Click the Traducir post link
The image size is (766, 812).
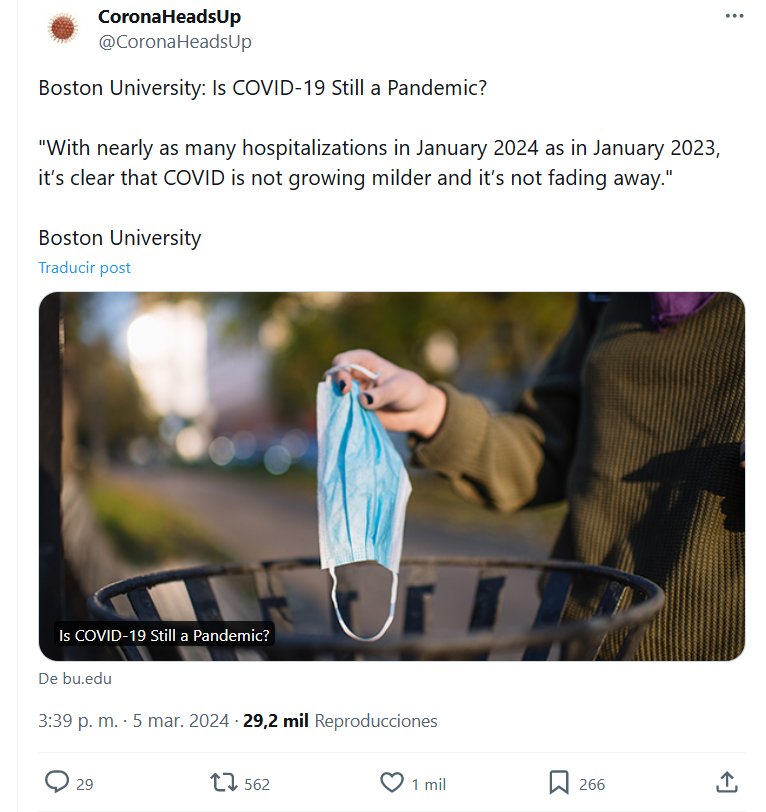(84, 268)
